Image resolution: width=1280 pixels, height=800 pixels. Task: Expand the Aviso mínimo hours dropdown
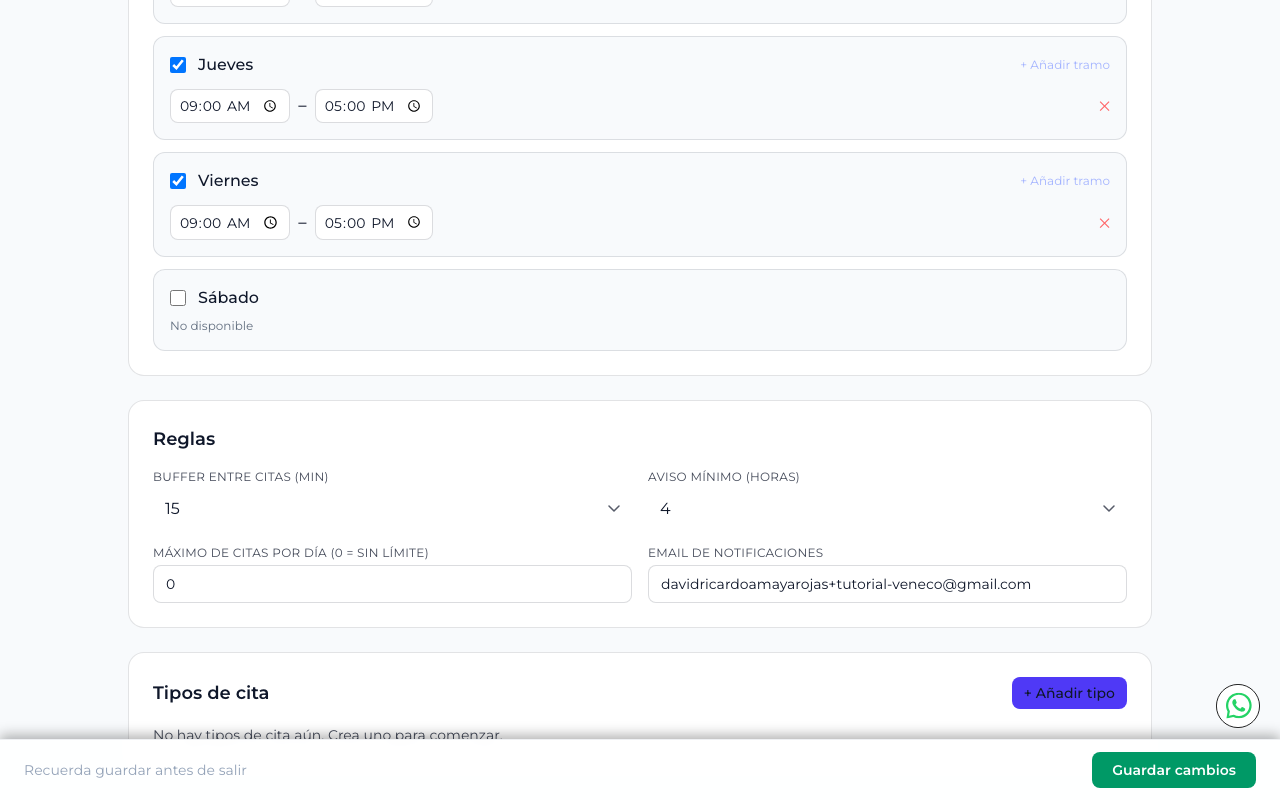coord(887,508)
